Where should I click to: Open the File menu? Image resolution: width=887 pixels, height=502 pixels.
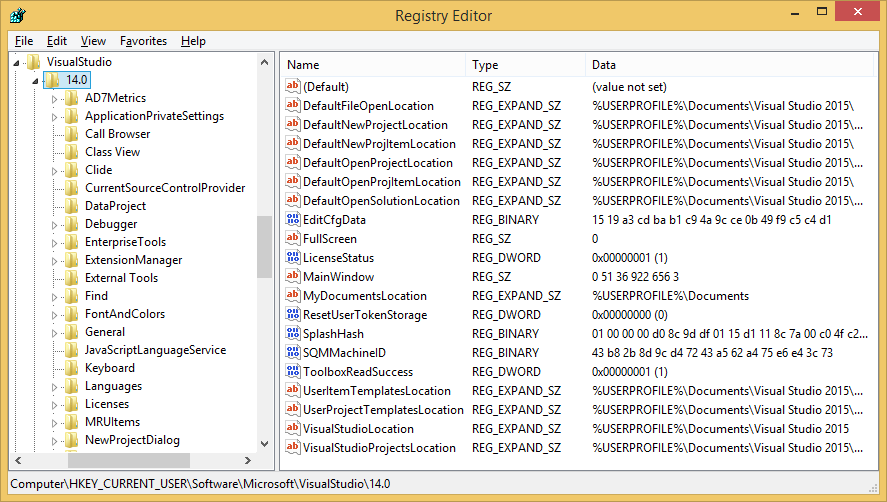(x=24, y=41)
